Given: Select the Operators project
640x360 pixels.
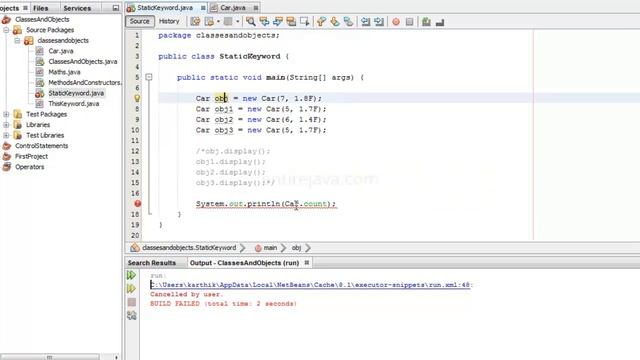Looking at the screenshot, I should [29, 167].
